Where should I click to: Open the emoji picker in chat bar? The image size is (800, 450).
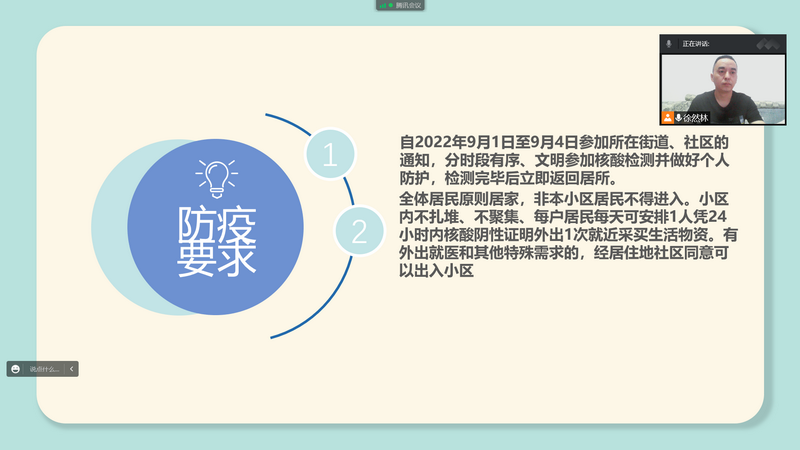click(15, 369)
